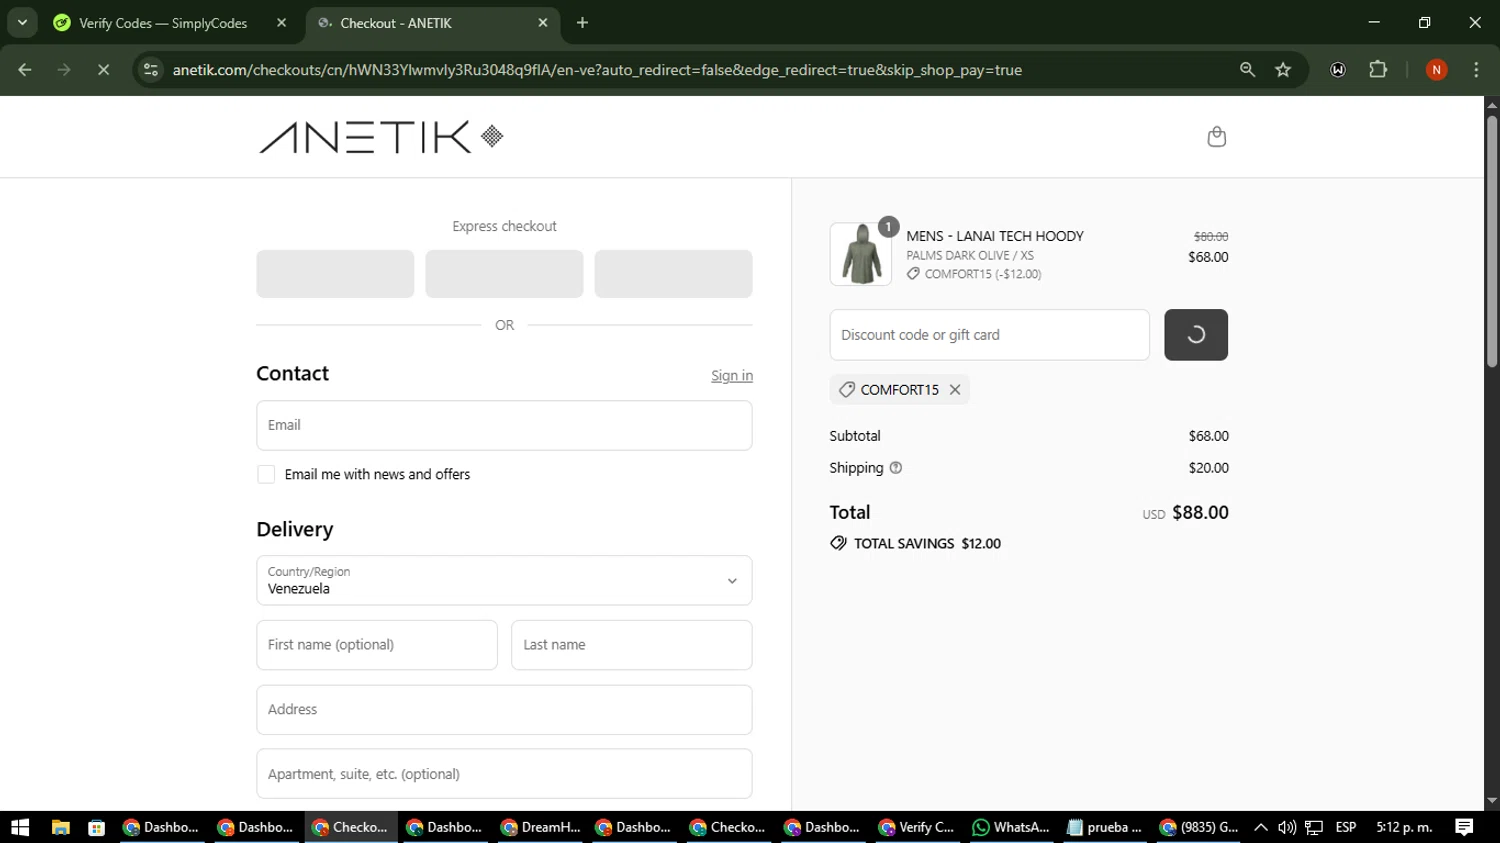Click the browser address bar URL
Image resolution: width=1500 pixels, height=843 pixels.
(x=597, y=70)
